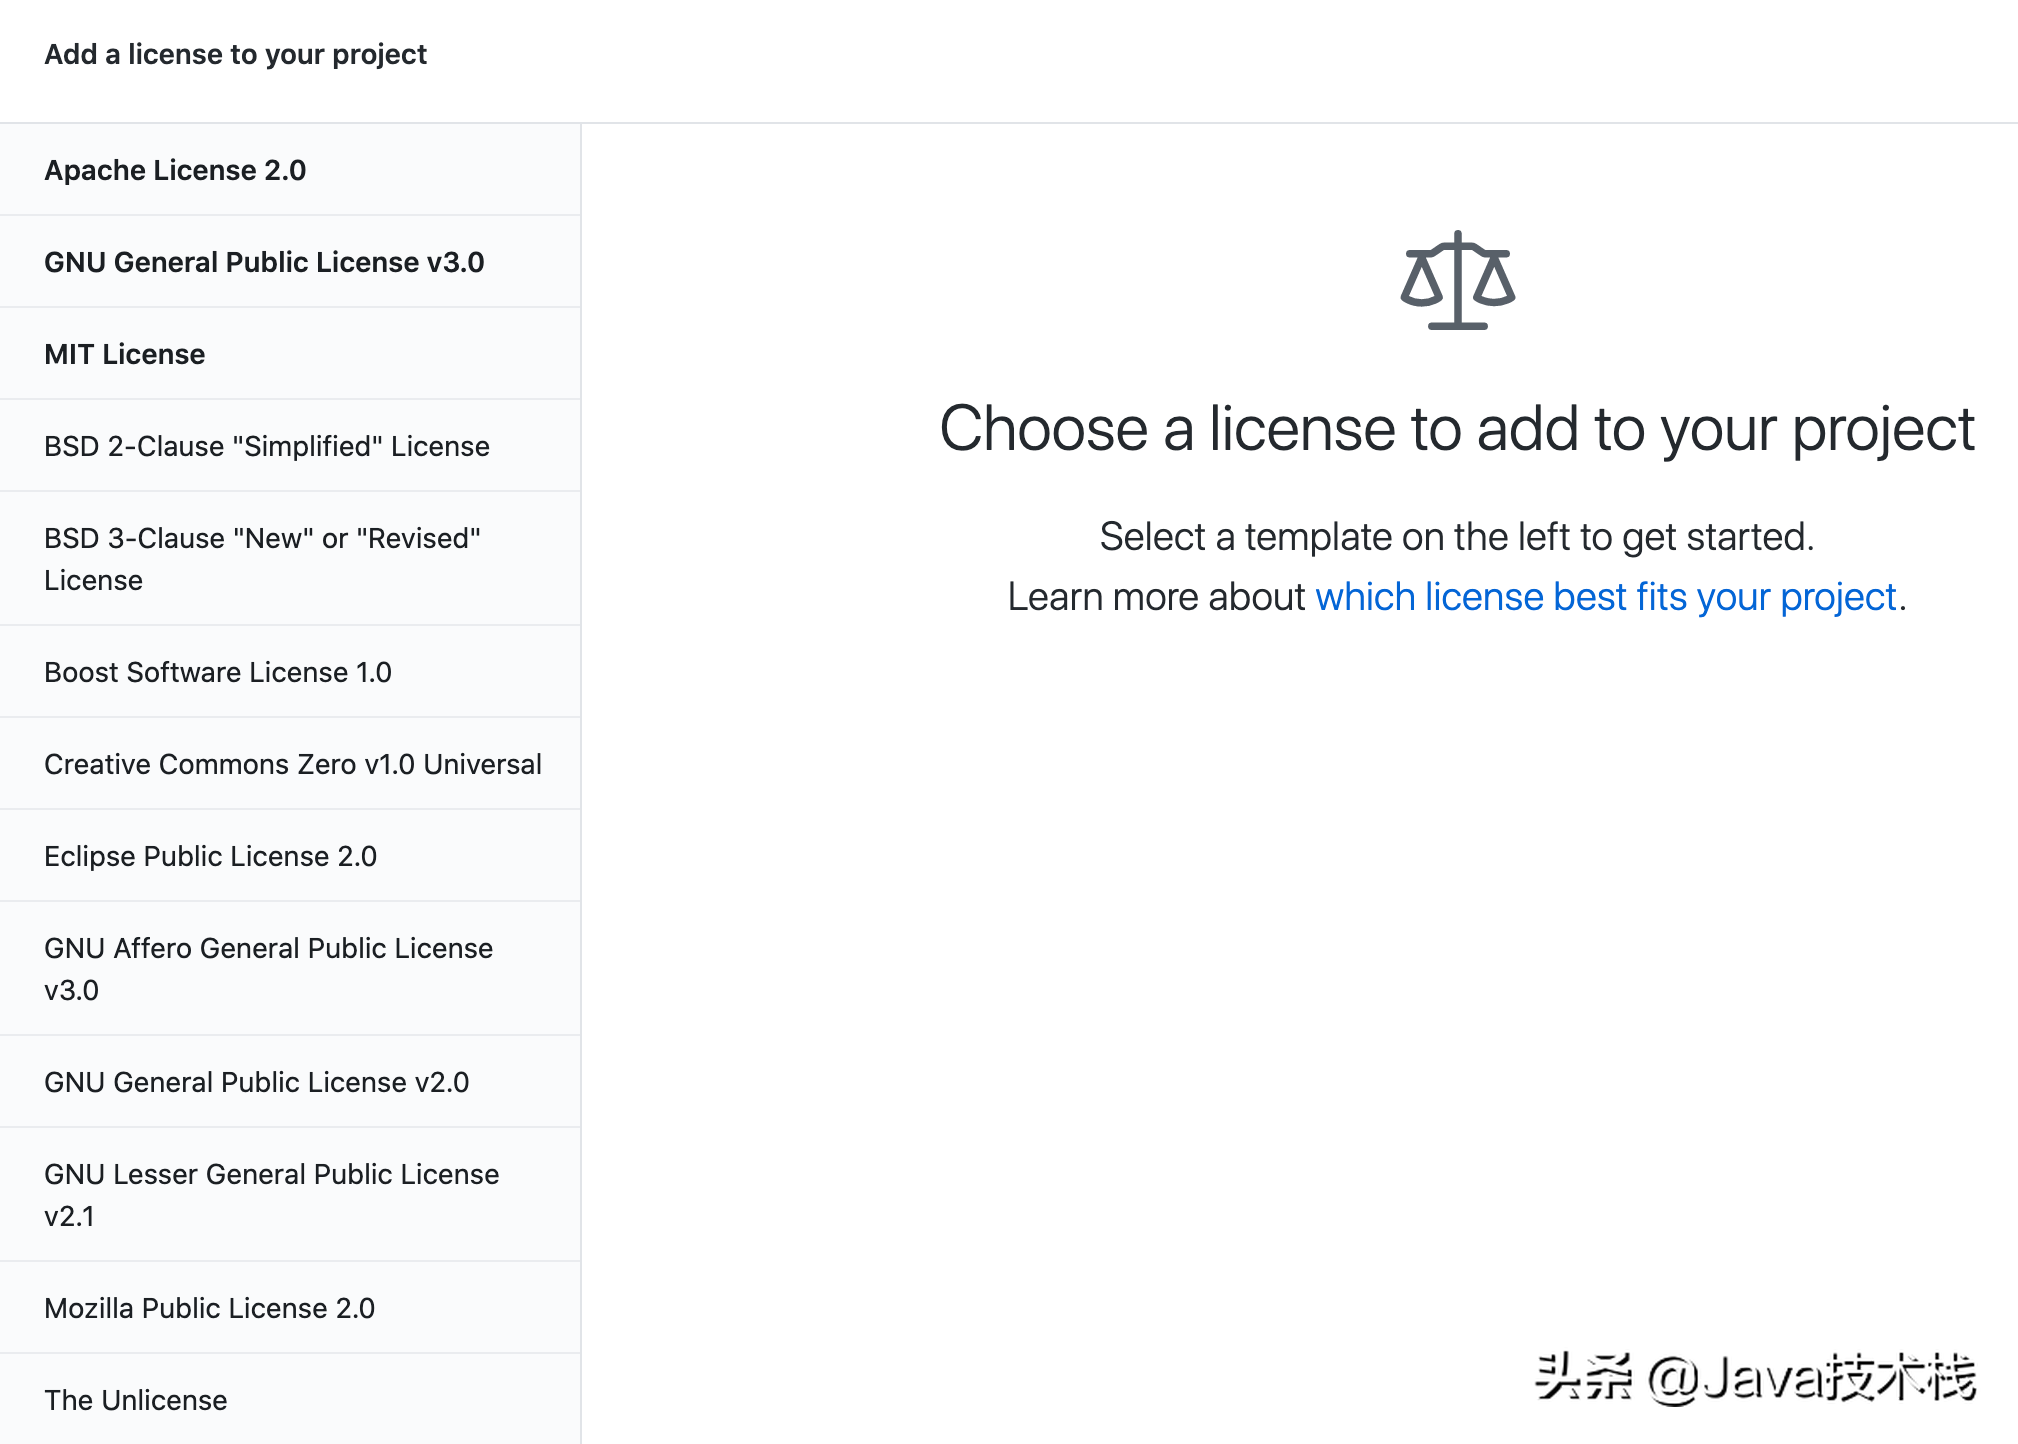Select GNU Affero General Public License v3.0
Screen dimensions: 2018x1444
(x=290, y=969)
